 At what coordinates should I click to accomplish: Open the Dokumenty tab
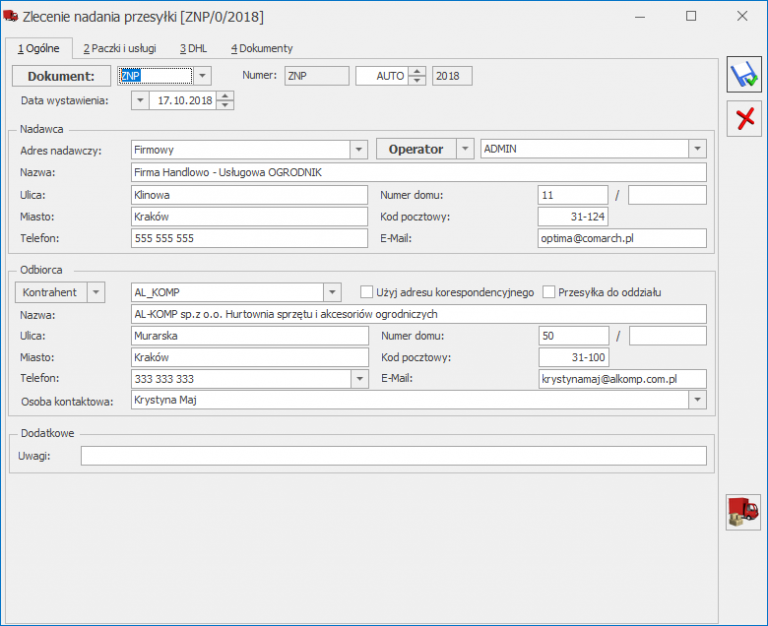click(262, 48)
